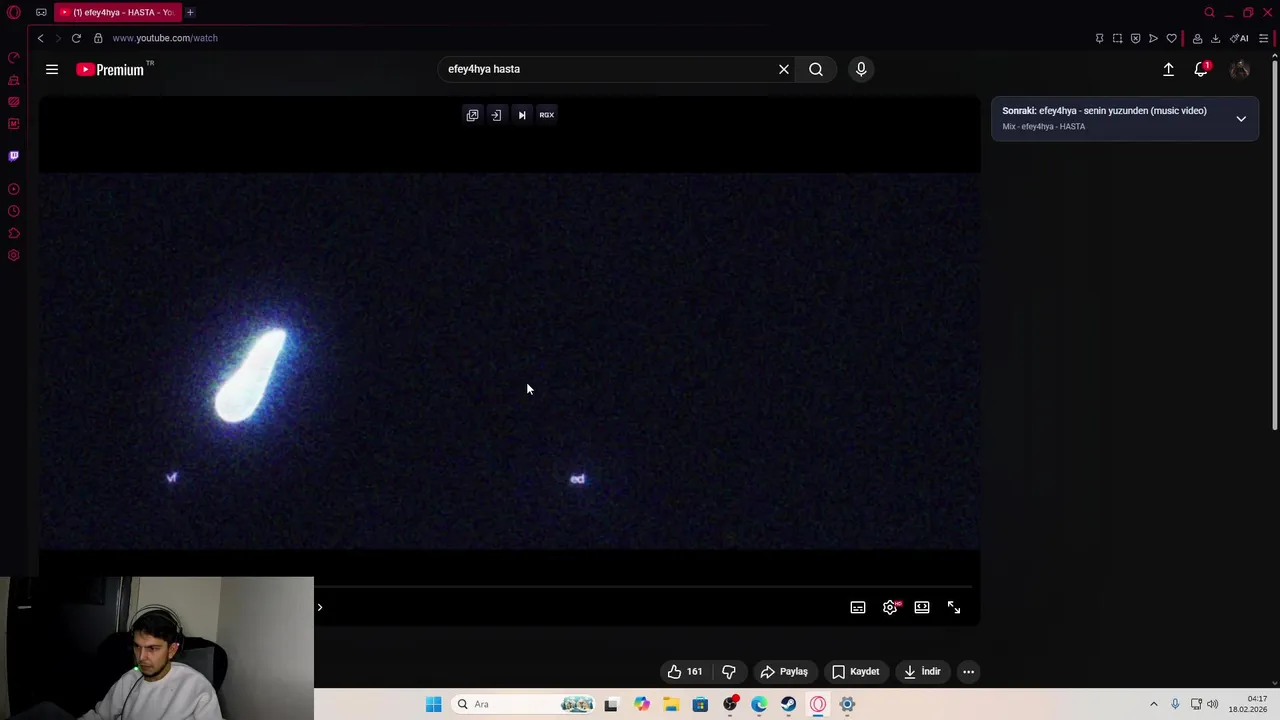
Task: Open the upload/create icon
Action: coord(1168,69)
